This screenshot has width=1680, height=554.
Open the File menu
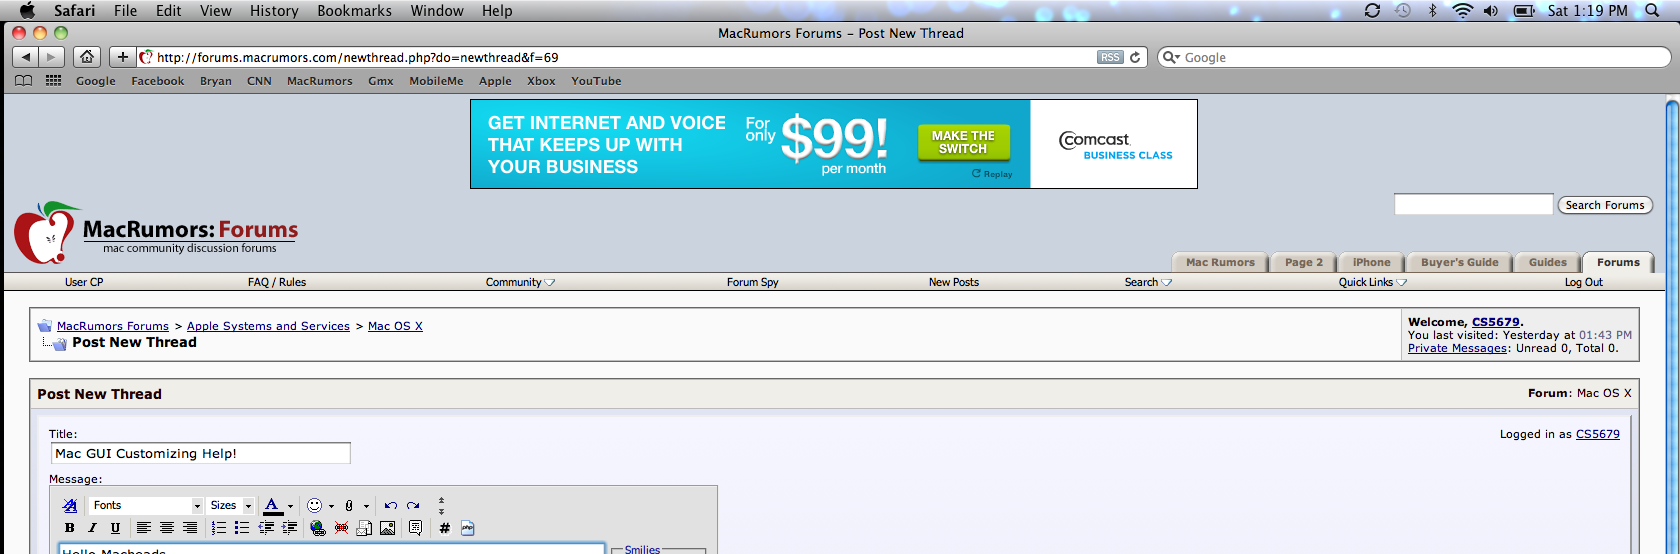click(125, 10)
